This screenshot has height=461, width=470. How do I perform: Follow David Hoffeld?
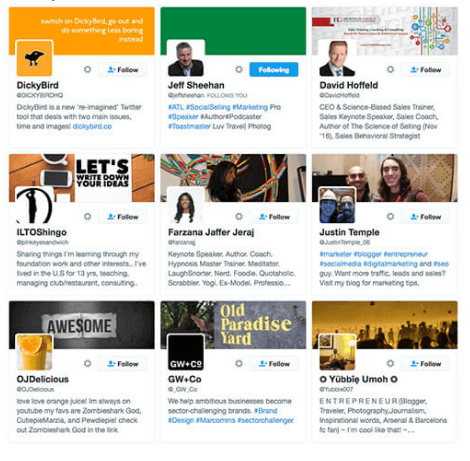pyautogui.click(x=425, y=70)
